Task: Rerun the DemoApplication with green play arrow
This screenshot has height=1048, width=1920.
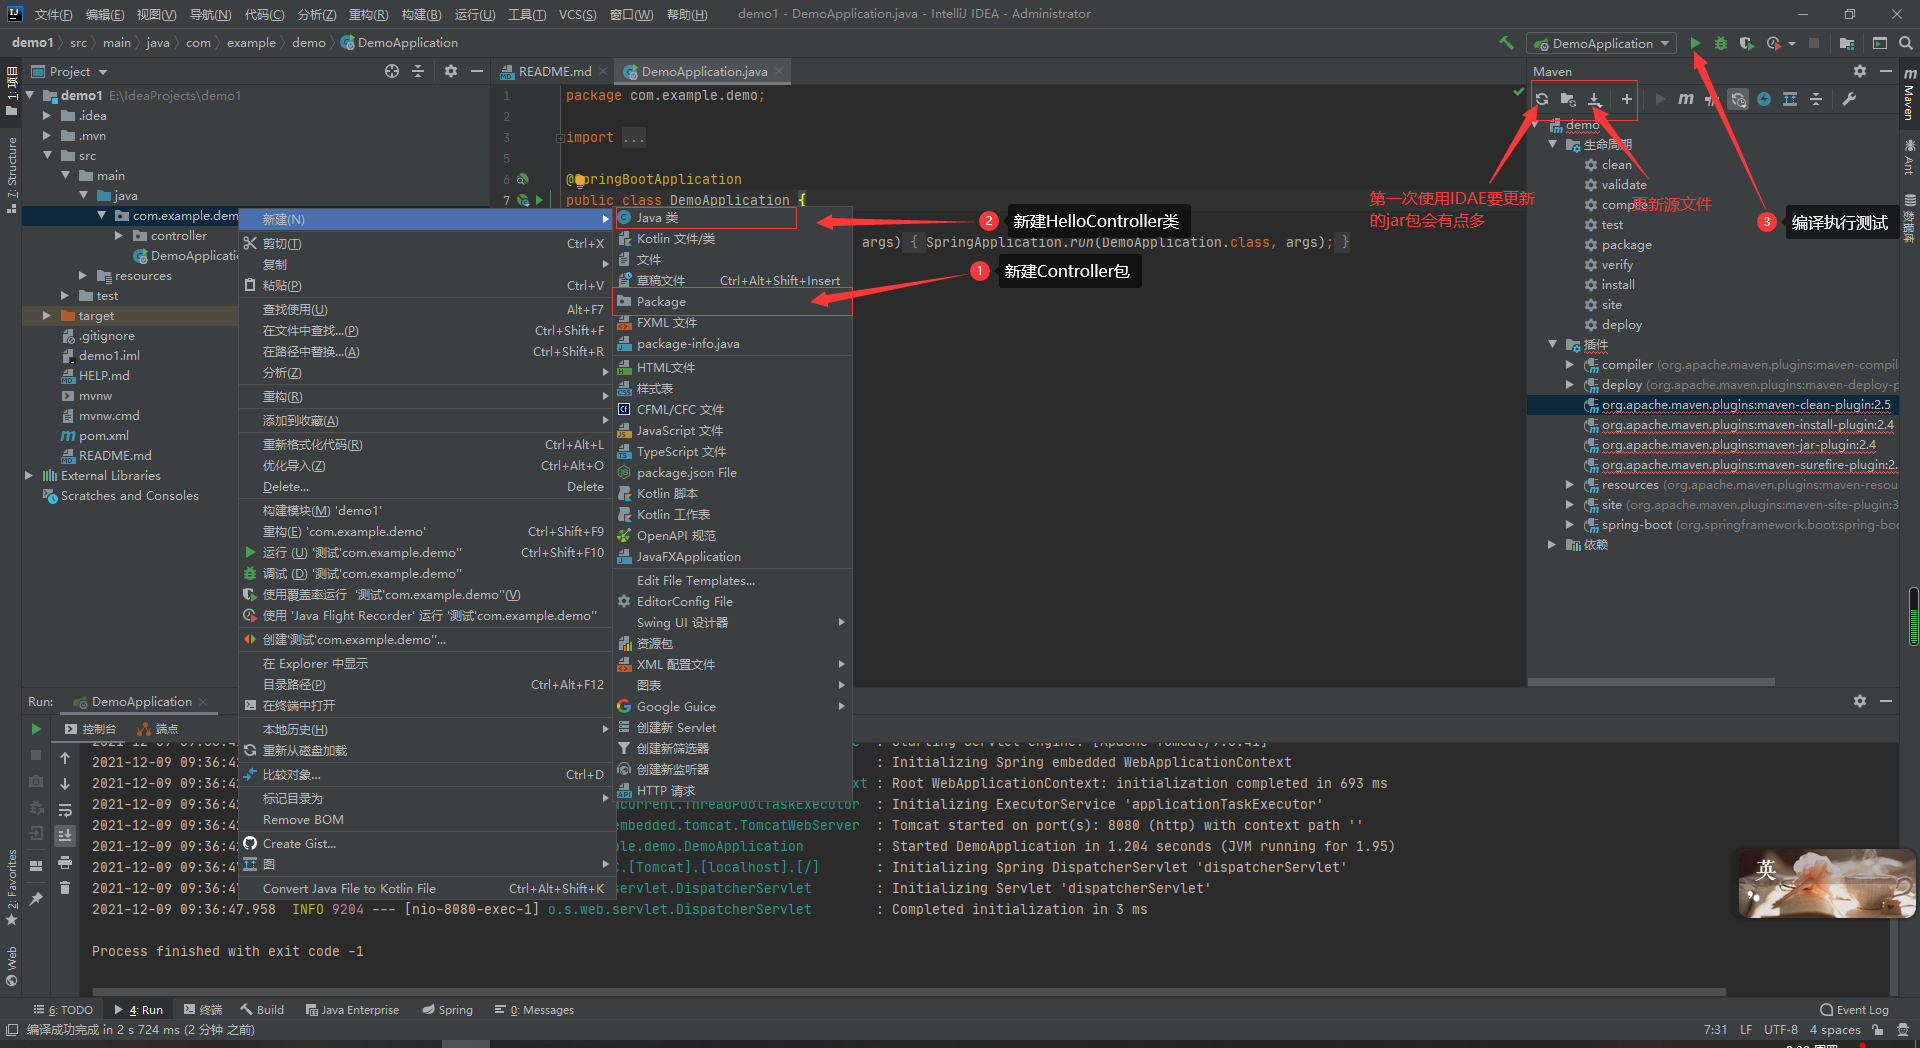Action: point(36,729)
